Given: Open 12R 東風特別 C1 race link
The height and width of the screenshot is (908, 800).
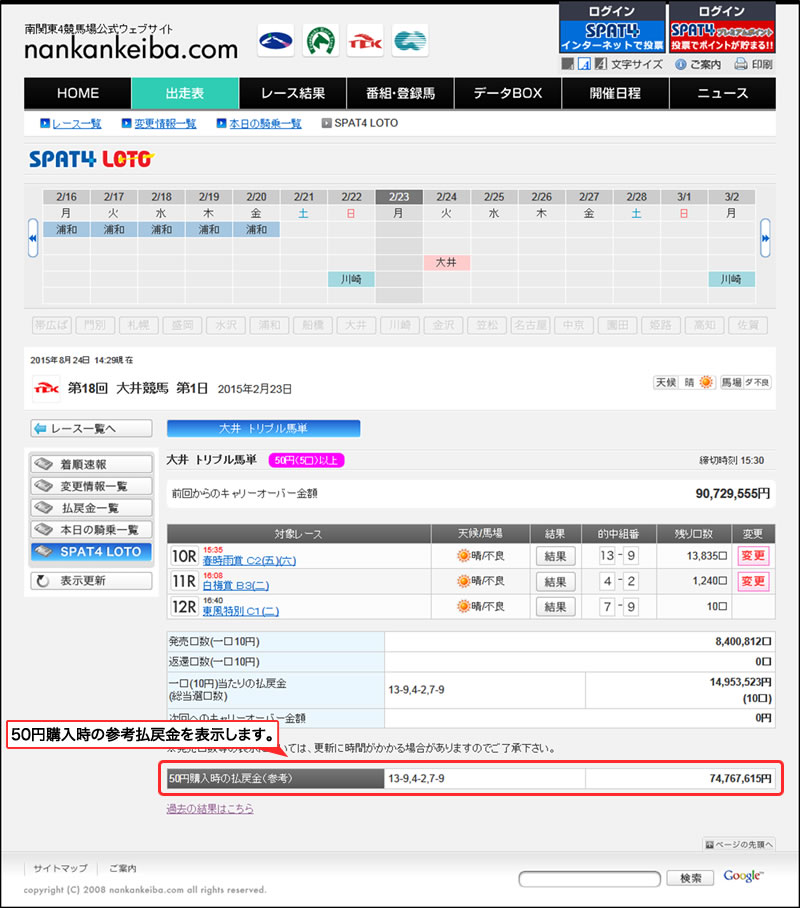Looking at the screenshot, I should click(241, 611).
